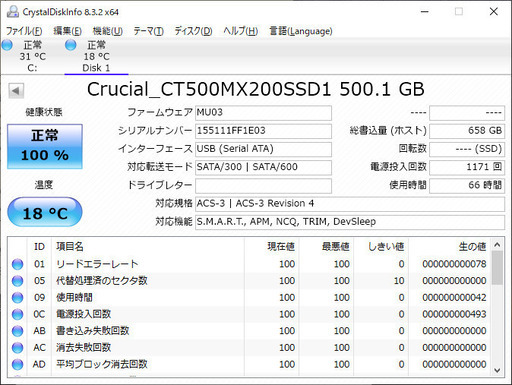Select the 電源投入回数 attribute row 0C
The image size is (512, 385).
click(249, 314)
